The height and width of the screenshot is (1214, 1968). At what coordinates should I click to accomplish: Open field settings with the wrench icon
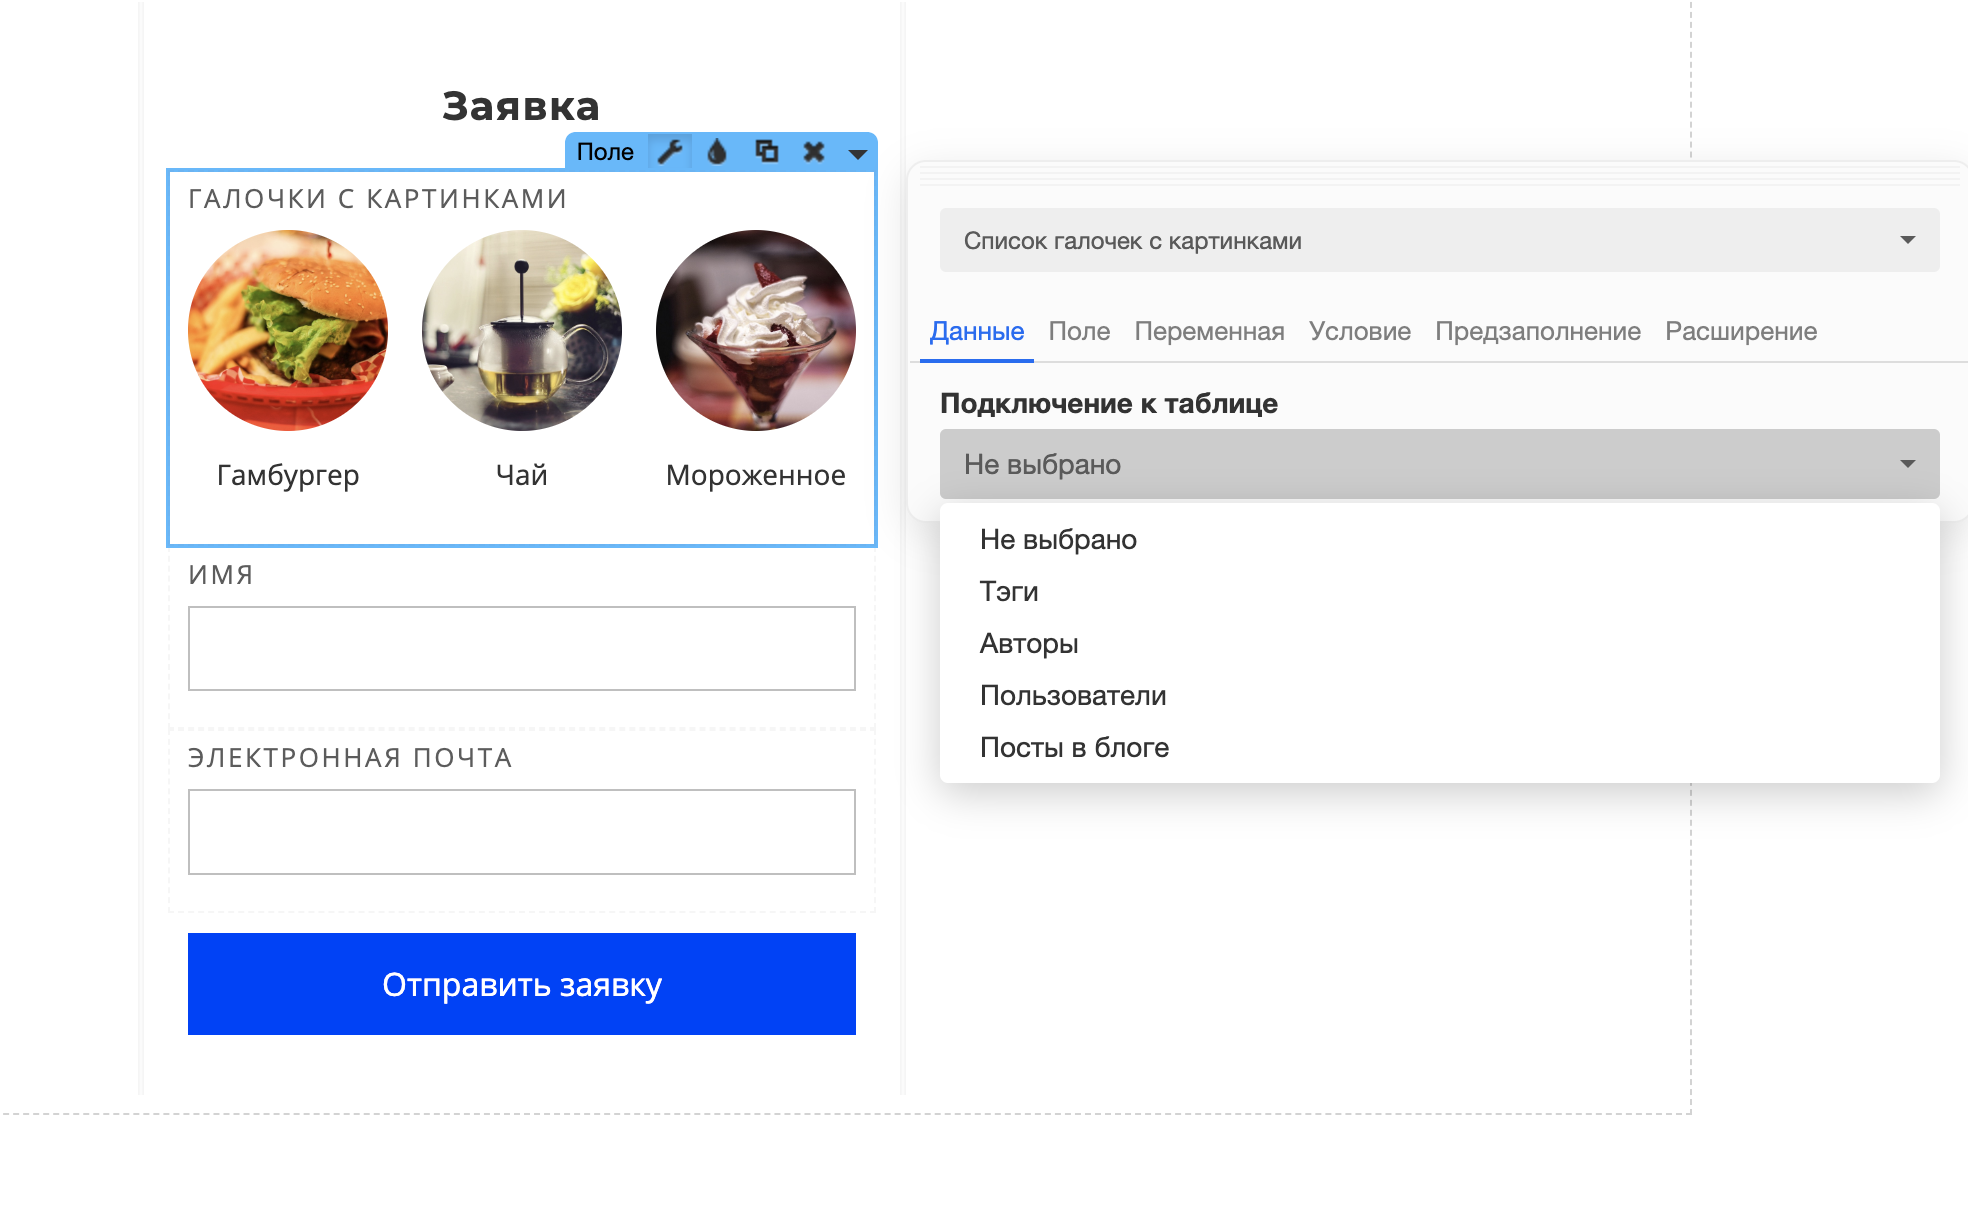coord(670,152)
